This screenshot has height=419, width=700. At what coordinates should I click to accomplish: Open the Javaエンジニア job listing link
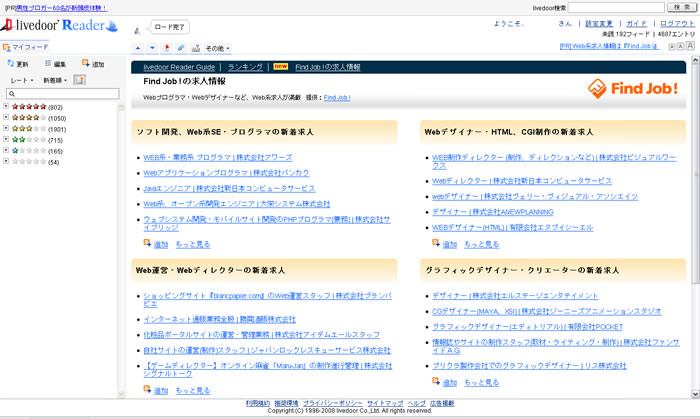(229, 189)
